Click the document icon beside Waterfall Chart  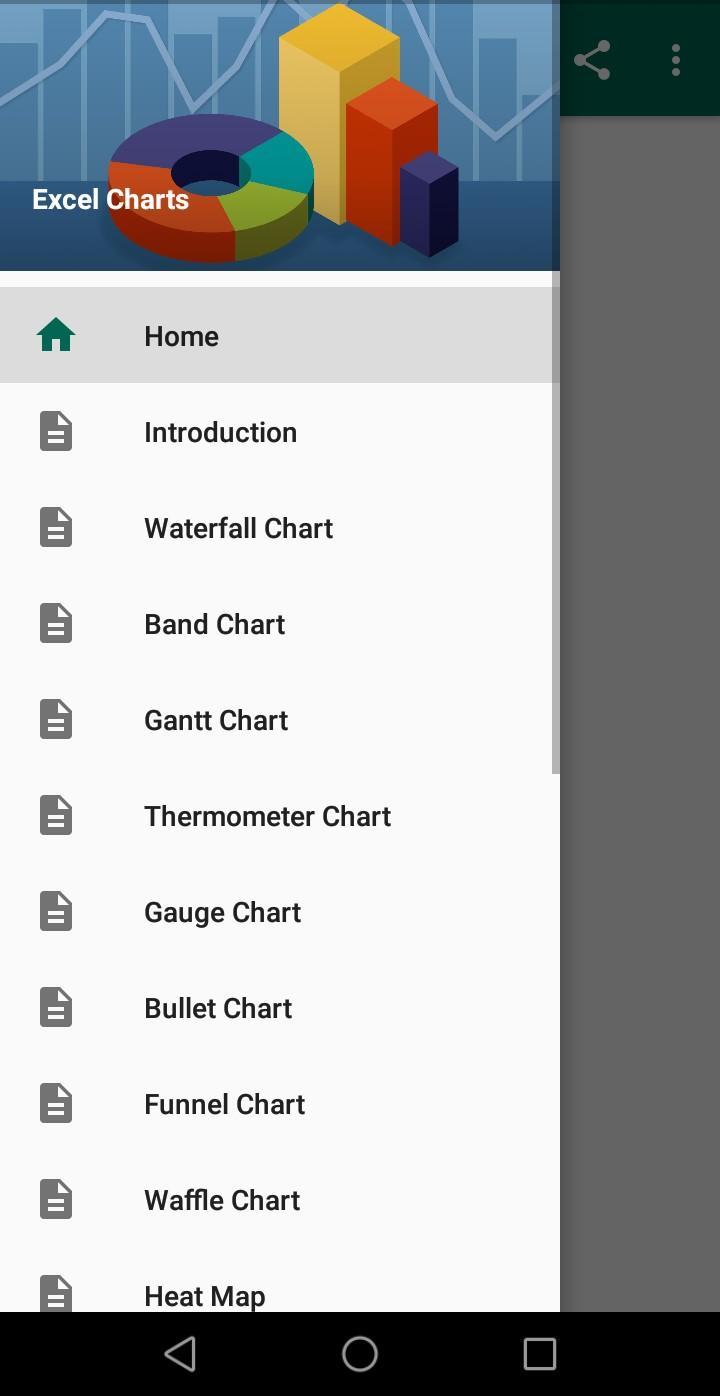[56, 528]
